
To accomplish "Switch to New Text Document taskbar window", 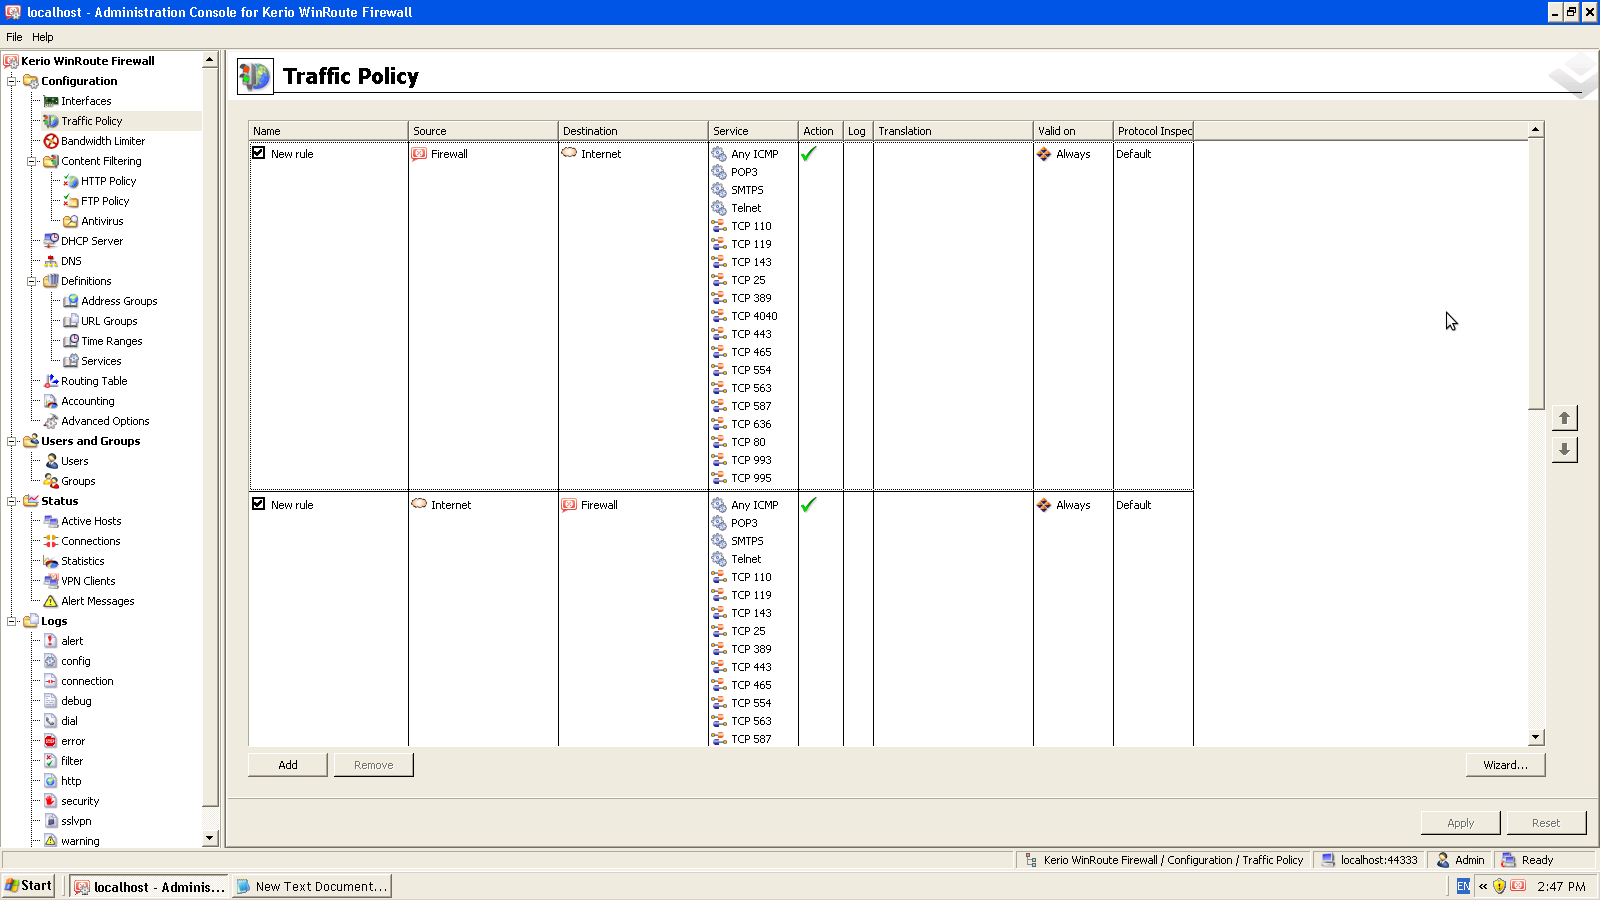I will 312,886.
